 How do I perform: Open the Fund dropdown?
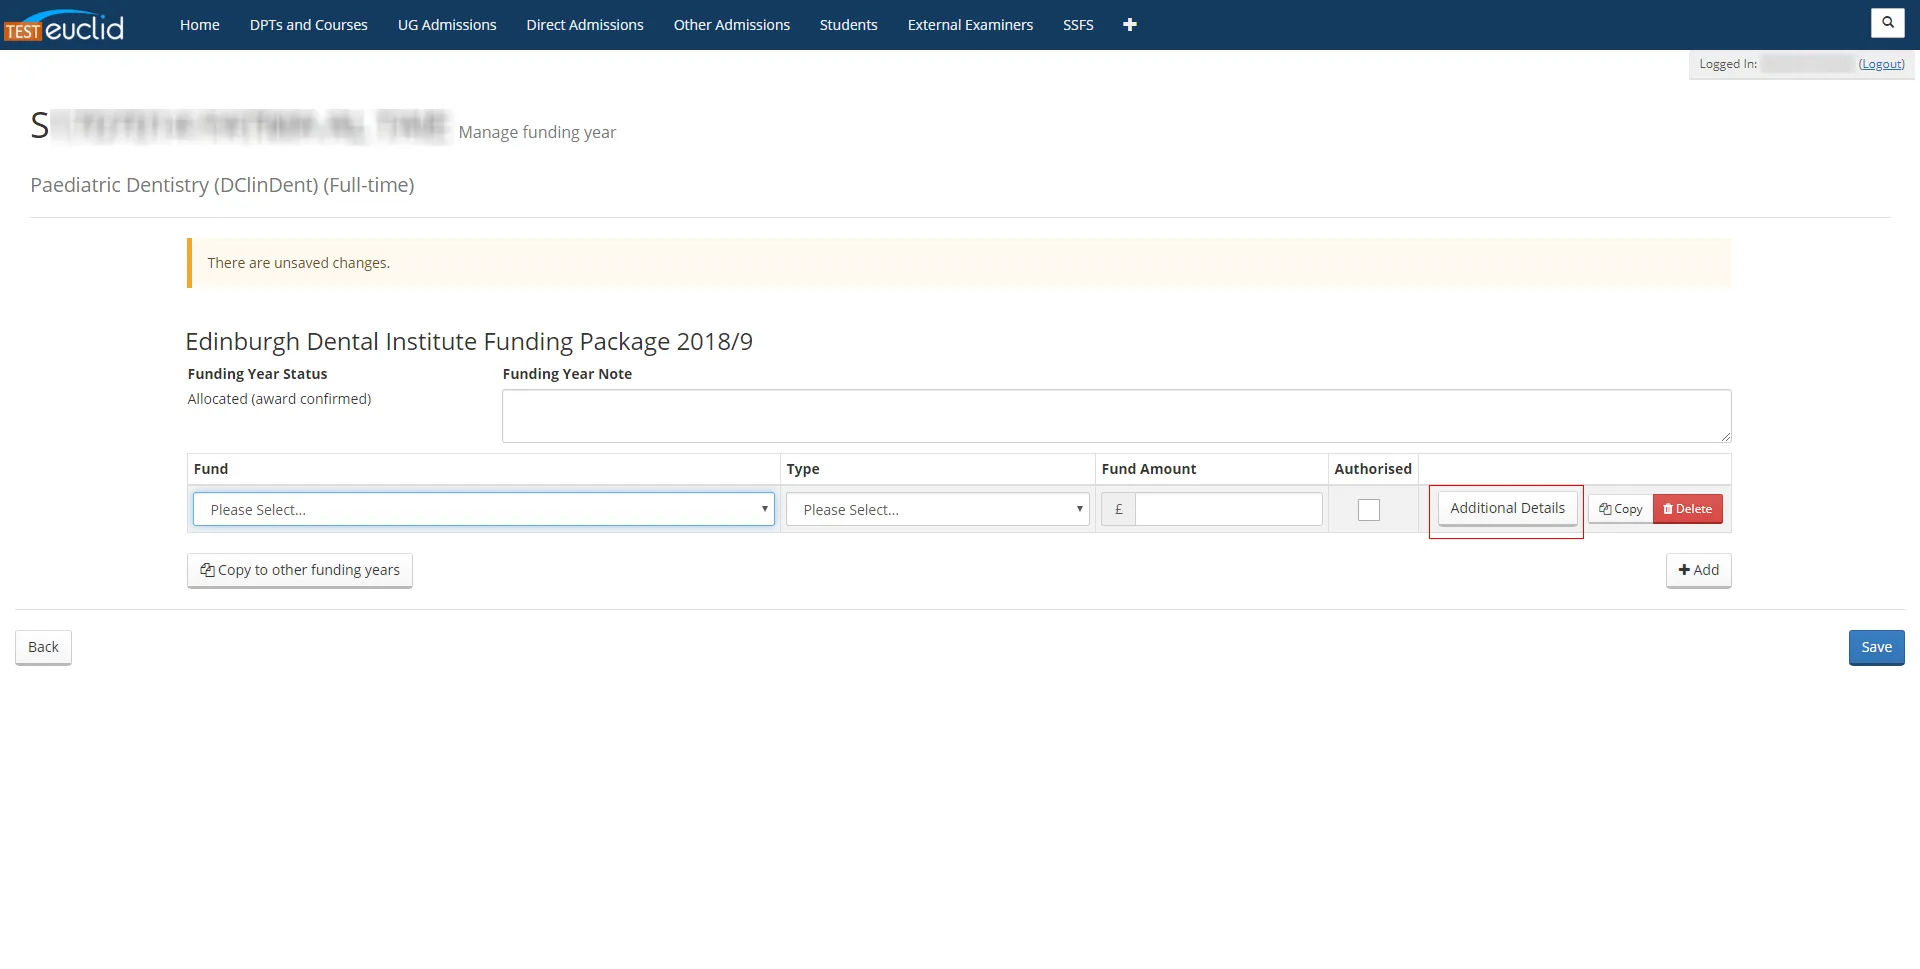pyautogui.click(x=483, y=509)
